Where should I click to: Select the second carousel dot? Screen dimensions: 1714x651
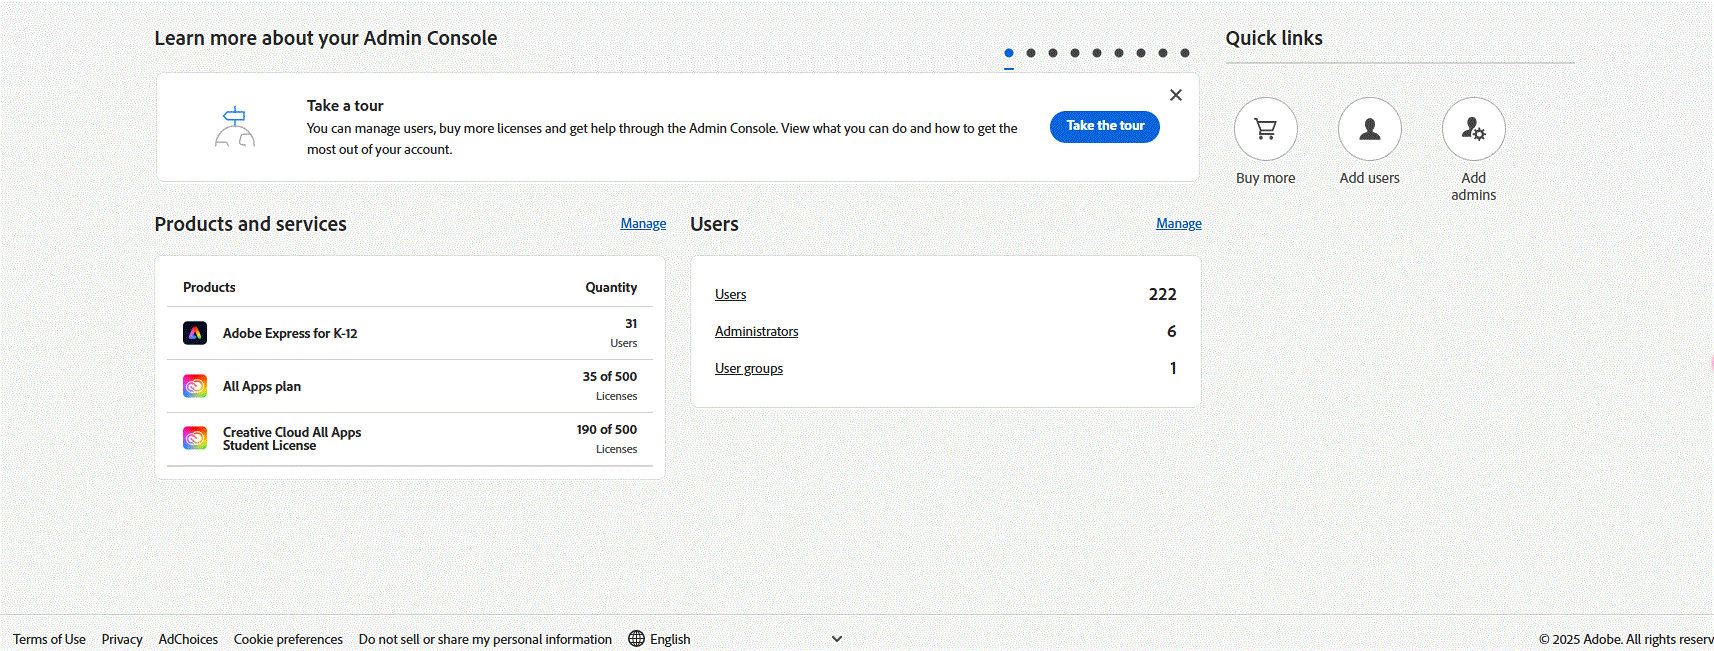coord(1031,53)
